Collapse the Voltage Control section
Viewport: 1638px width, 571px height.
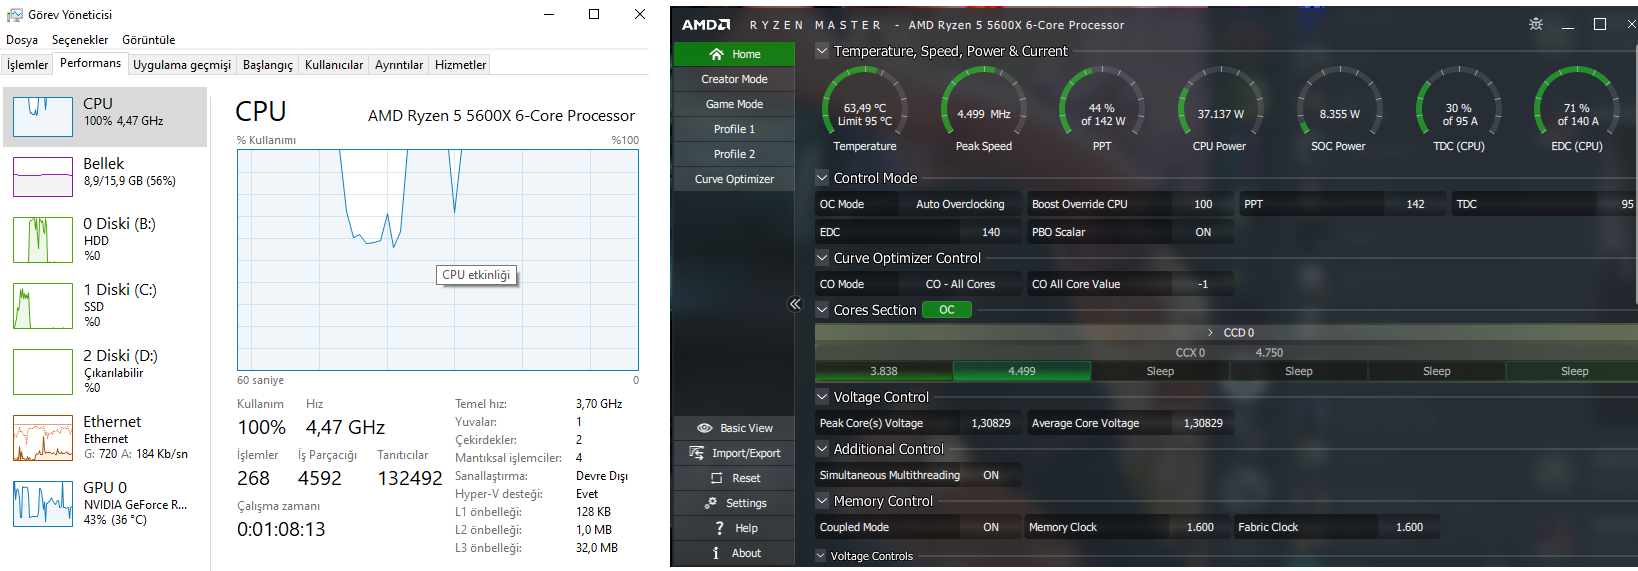[x=822, y=397]
